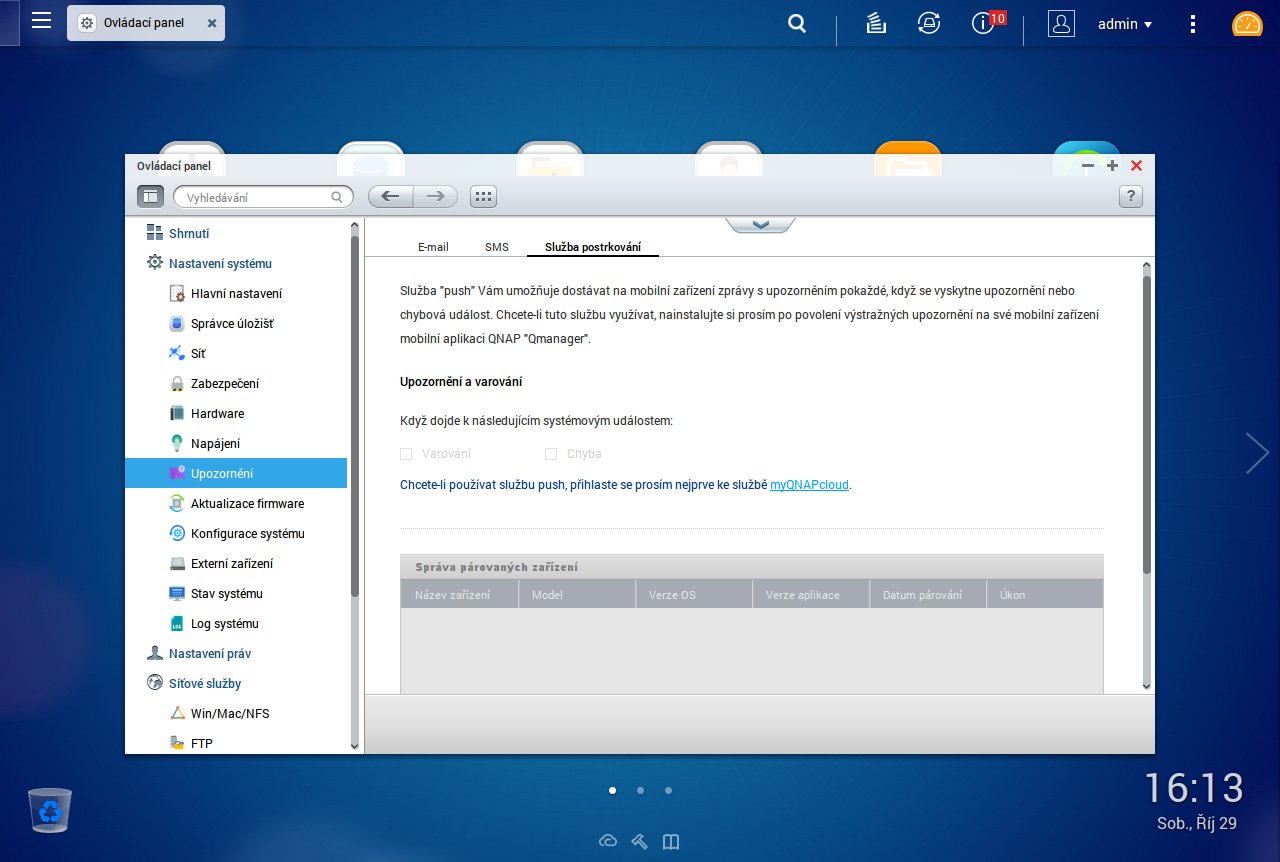
Task: Click the grid view icon in toolbar
Action: (x=484, y=197)
